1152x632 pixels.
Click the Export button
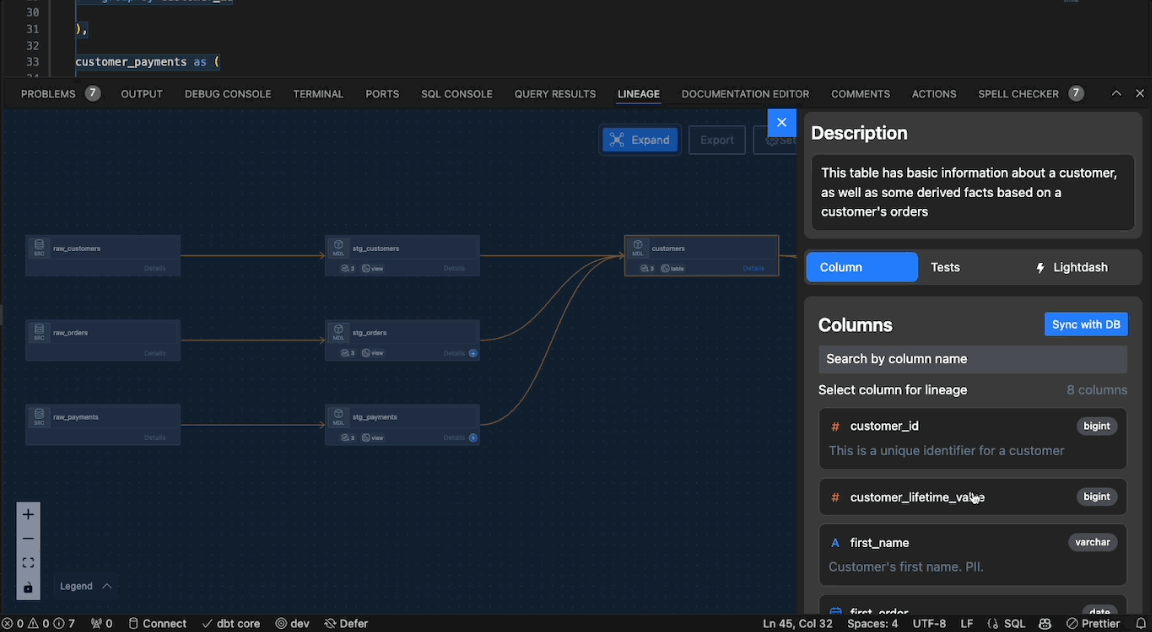pyautogui.click(x=716, y=140)
